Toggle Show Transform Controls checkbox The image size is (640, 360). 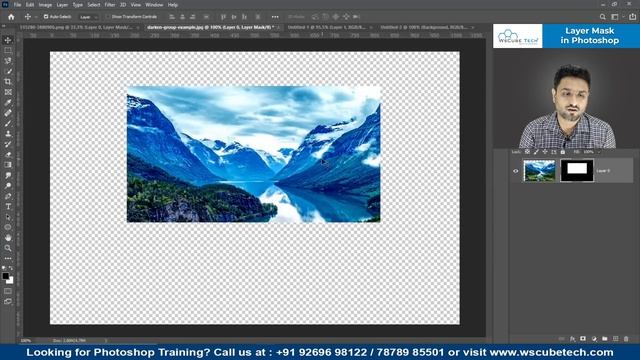click(x=108, y=17)
